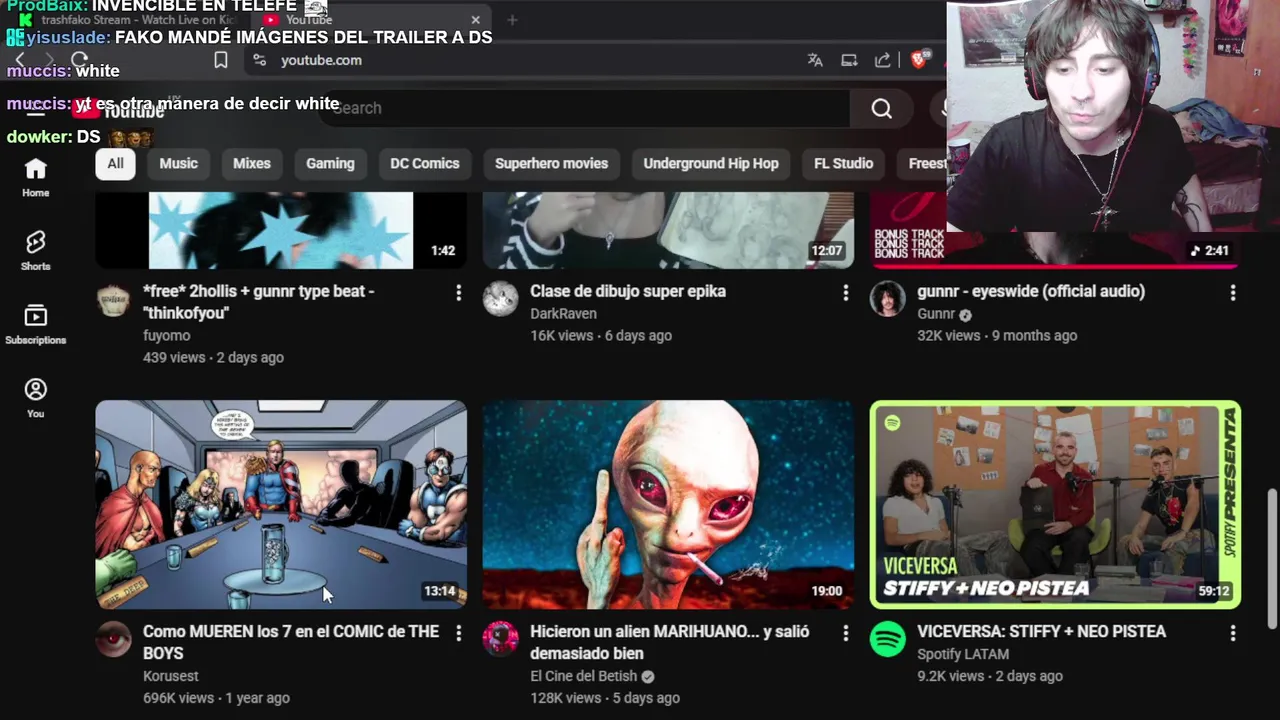Open the YouTube Home sidebar icon

(35, 177)
